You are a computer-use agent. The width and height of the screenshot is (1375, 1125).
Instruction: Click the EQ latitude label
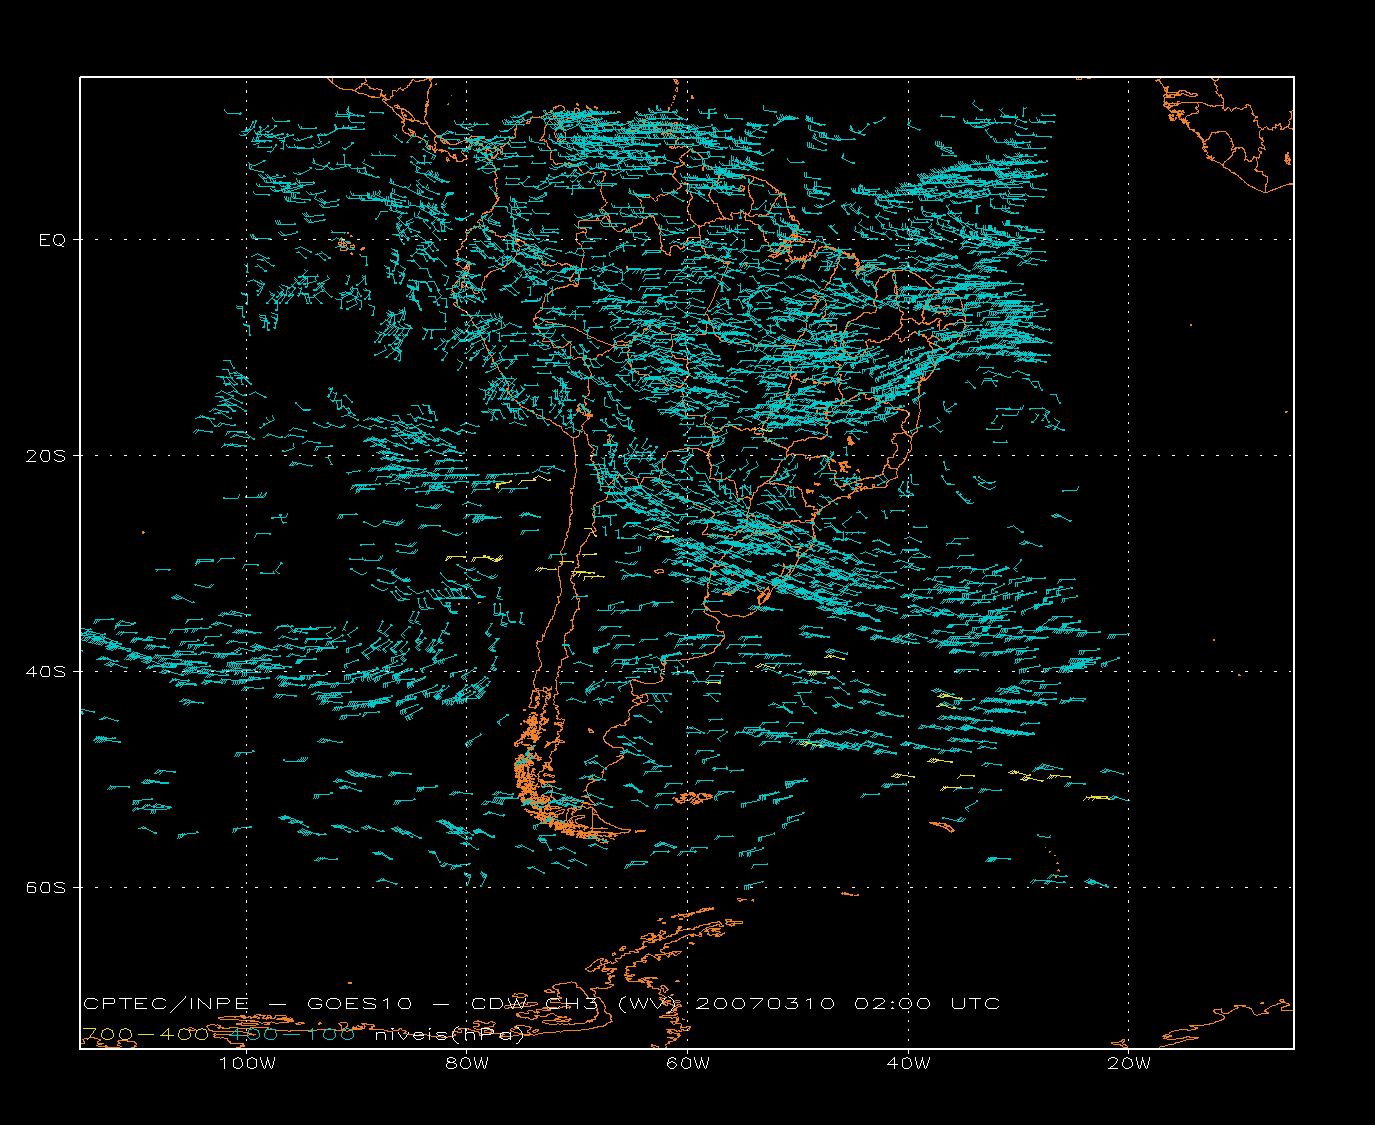(x=52, y=240)
